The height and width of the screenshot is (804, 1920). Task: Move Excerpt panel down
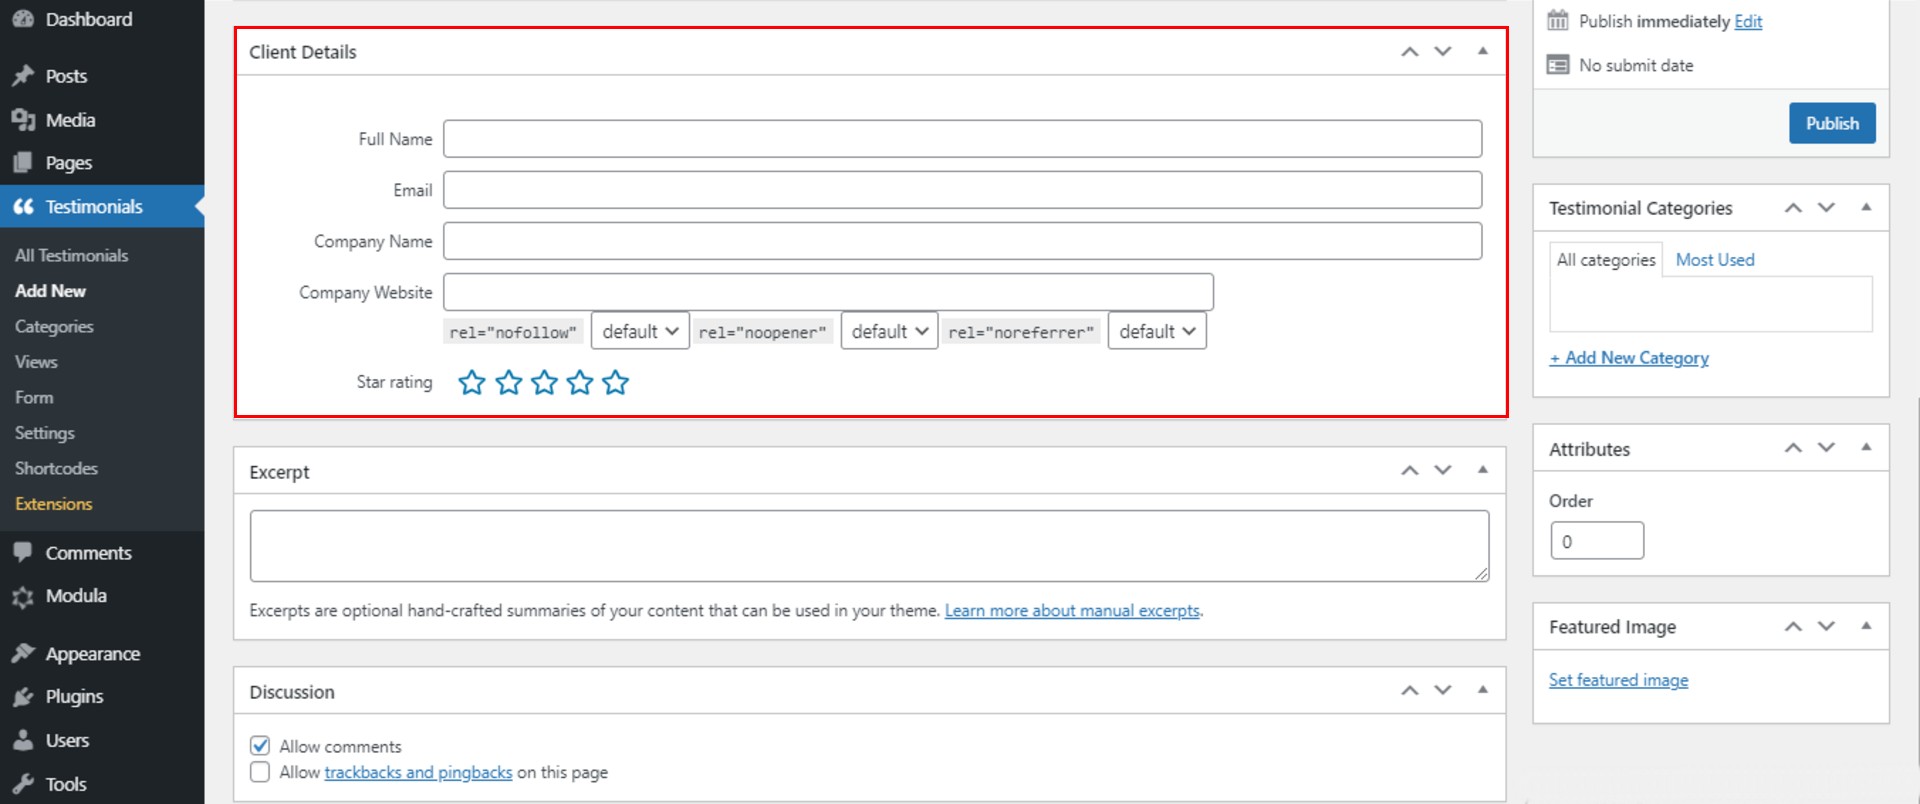click(x=1443, y=471)
